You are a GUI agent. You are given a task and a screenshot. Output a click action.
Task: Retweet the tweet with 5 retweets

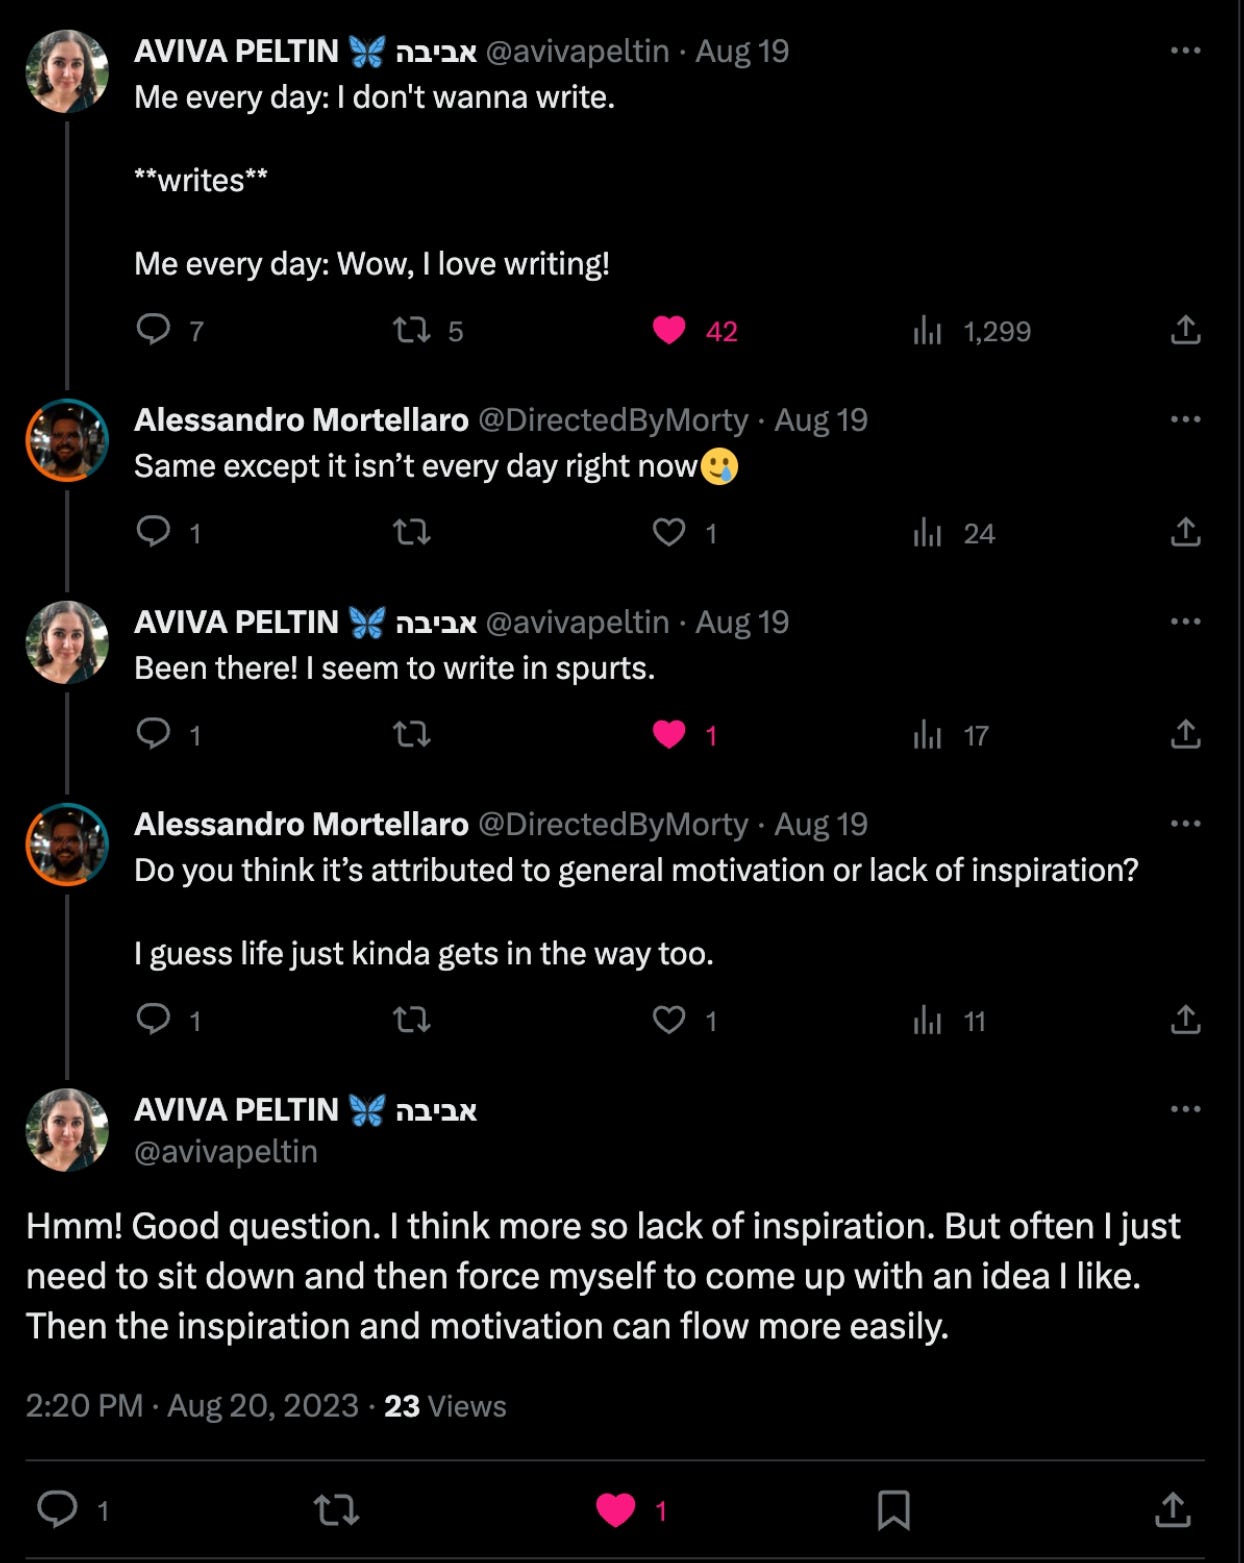click(x=411, y=330)
